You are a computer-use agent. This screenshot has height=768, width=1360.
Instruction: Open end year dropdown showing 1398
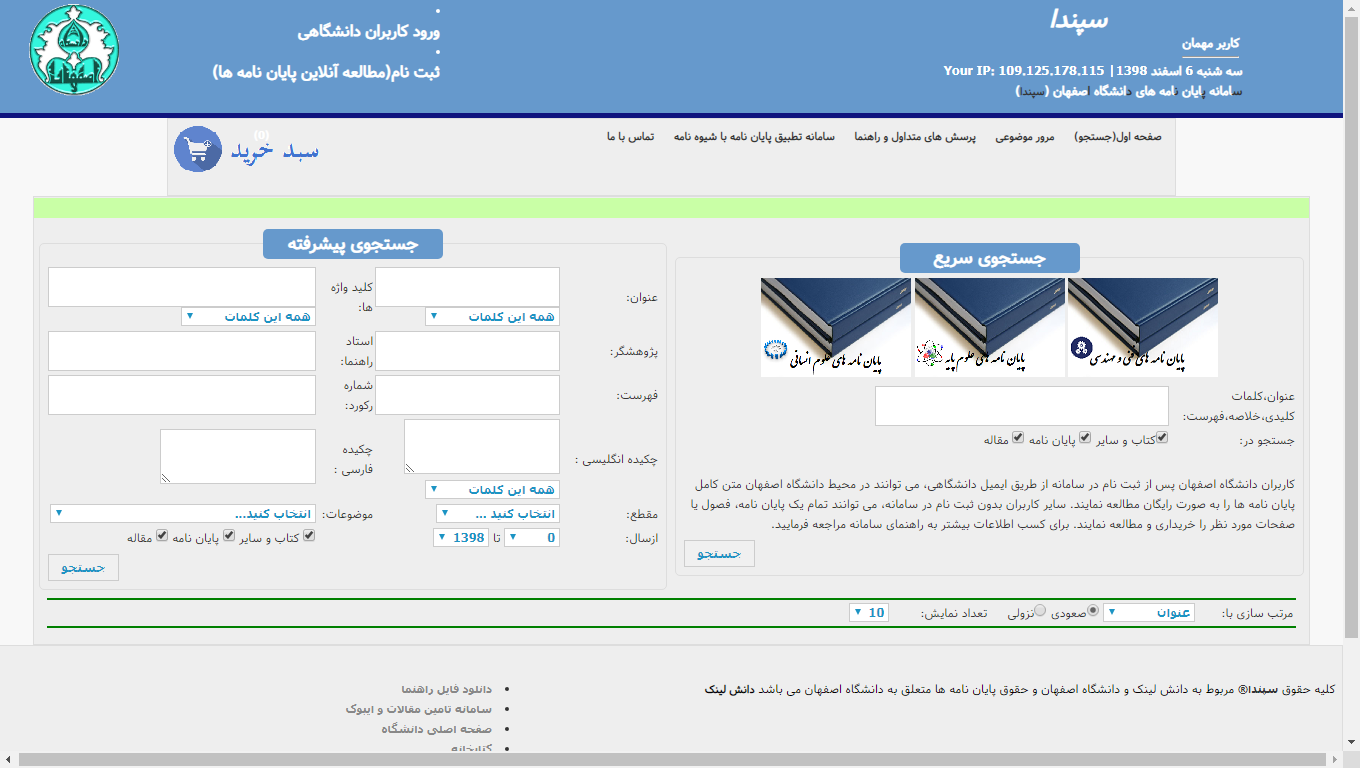(461, 537)
